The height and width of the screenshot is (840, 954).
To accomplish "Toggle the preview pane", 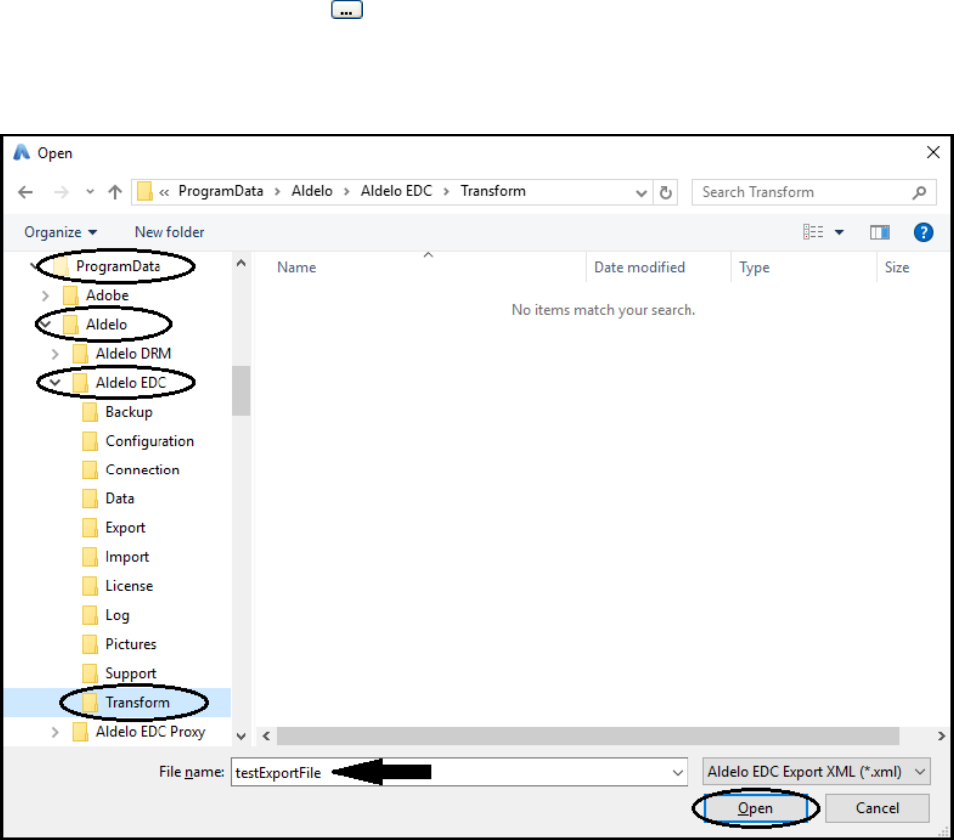I will pyautogui.click(x=880, y=232).
